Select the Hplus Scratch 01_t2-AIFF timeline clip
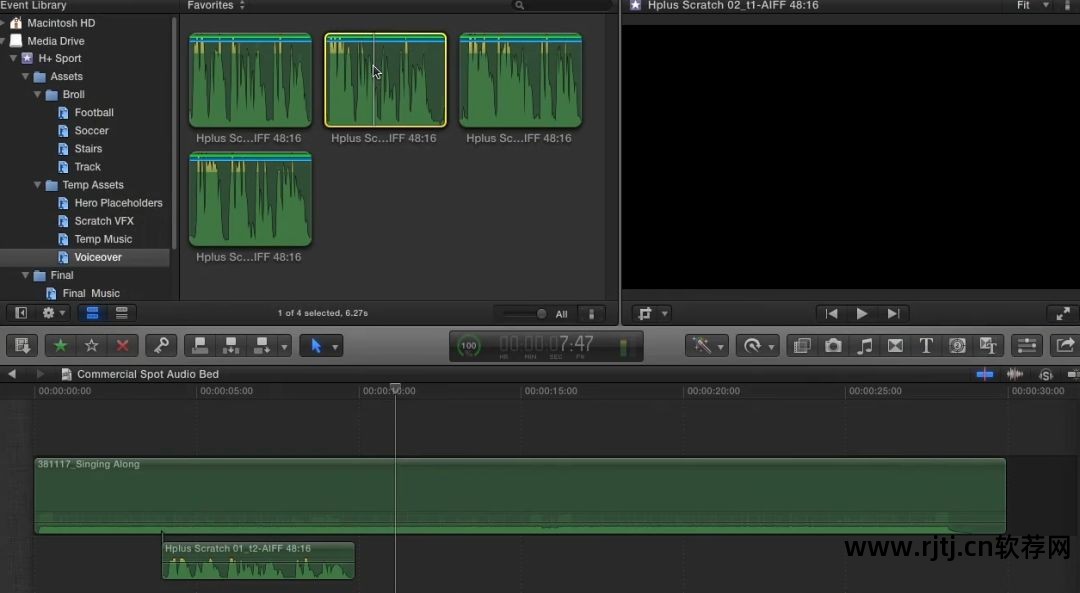Image resolution: width=1080 pixels, height=593 pixels. point(258,561)
